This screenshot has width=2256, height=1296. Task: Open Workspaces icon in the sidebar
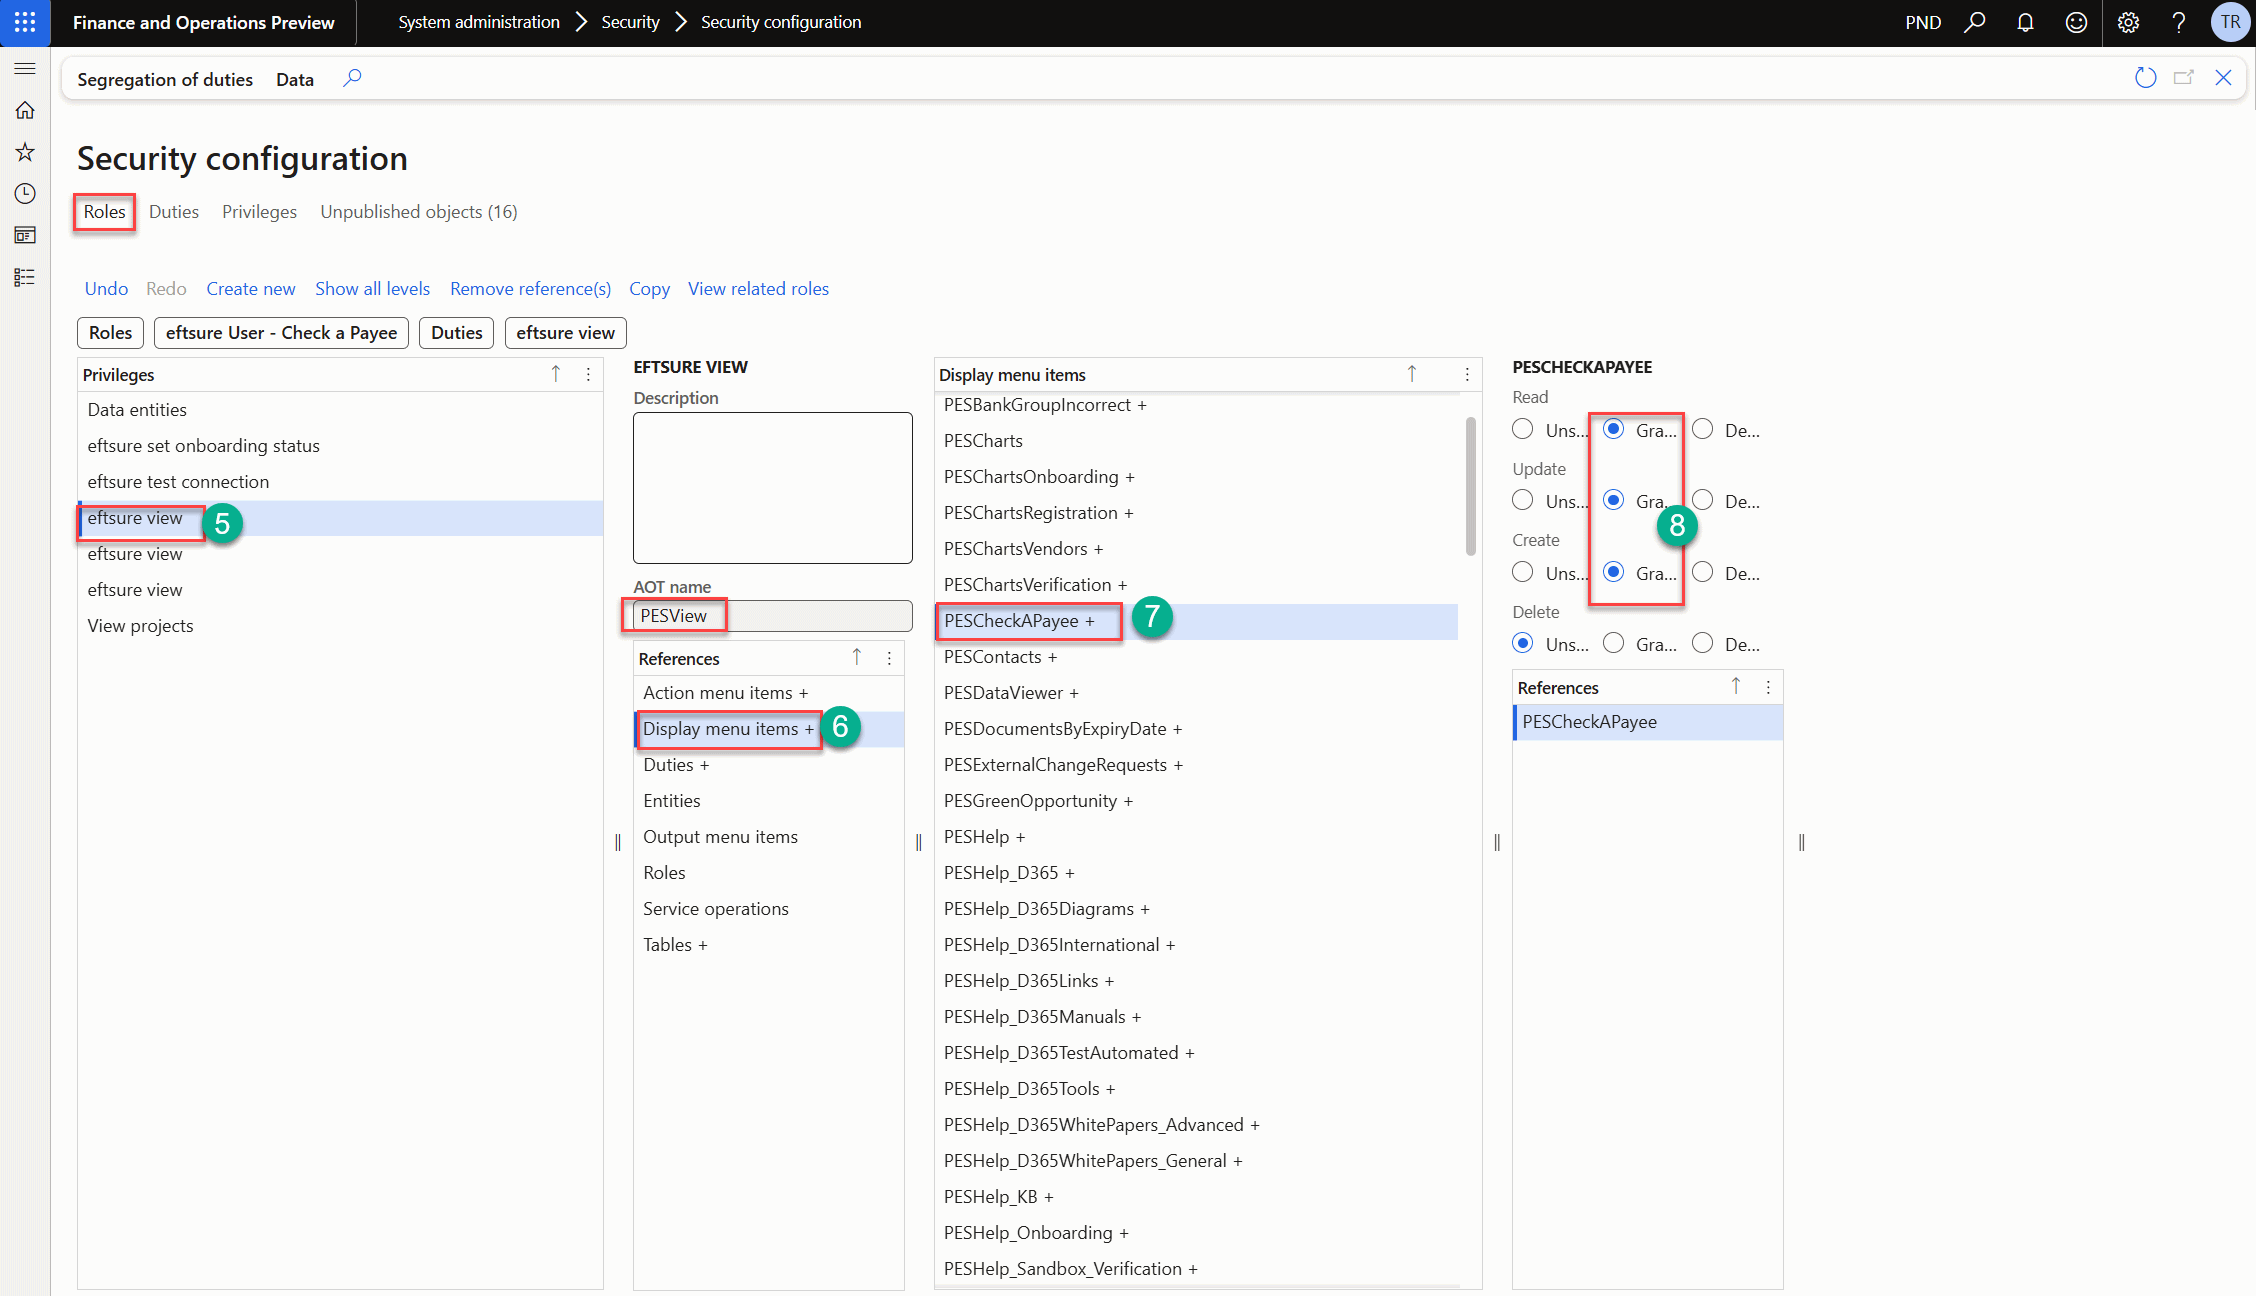(x=25, y=236)
